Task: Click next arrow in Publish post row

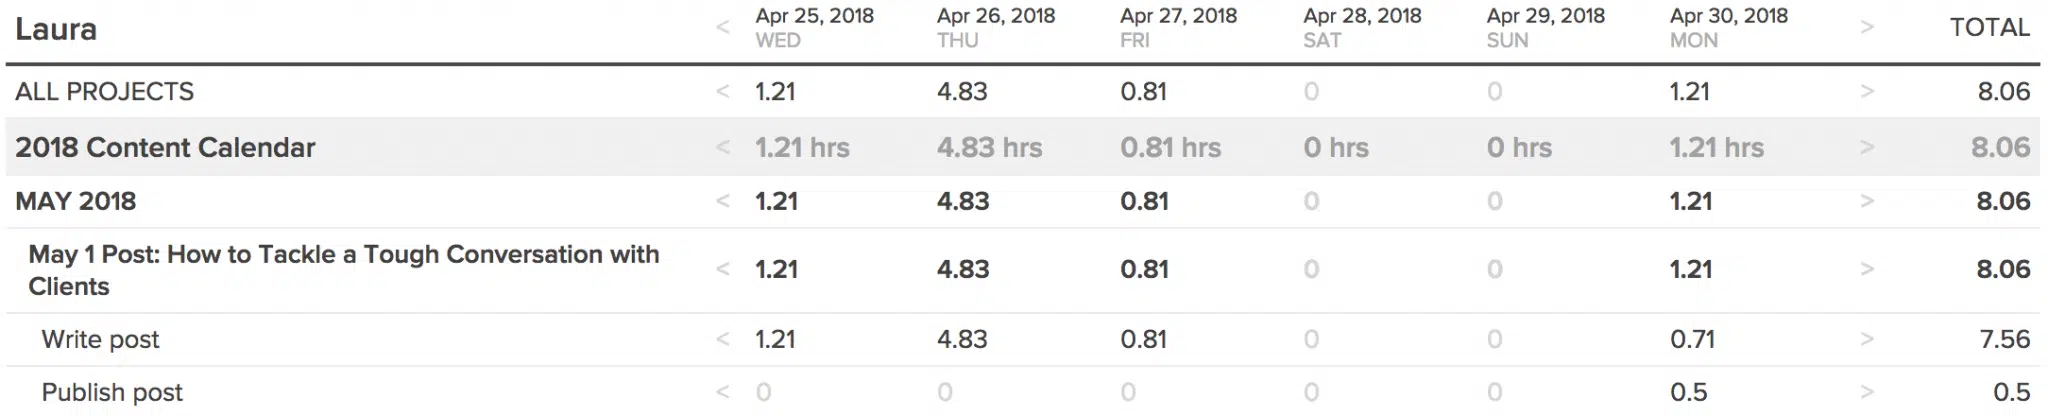Action: [1866, 392]
